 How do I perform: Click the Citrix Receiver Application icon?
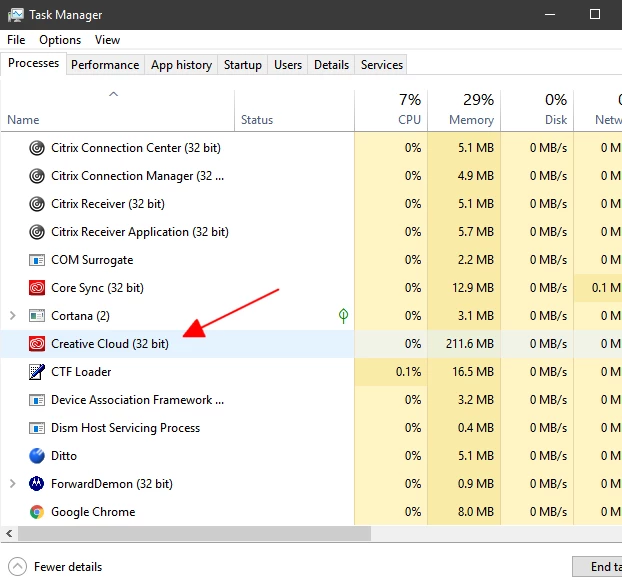37,232
